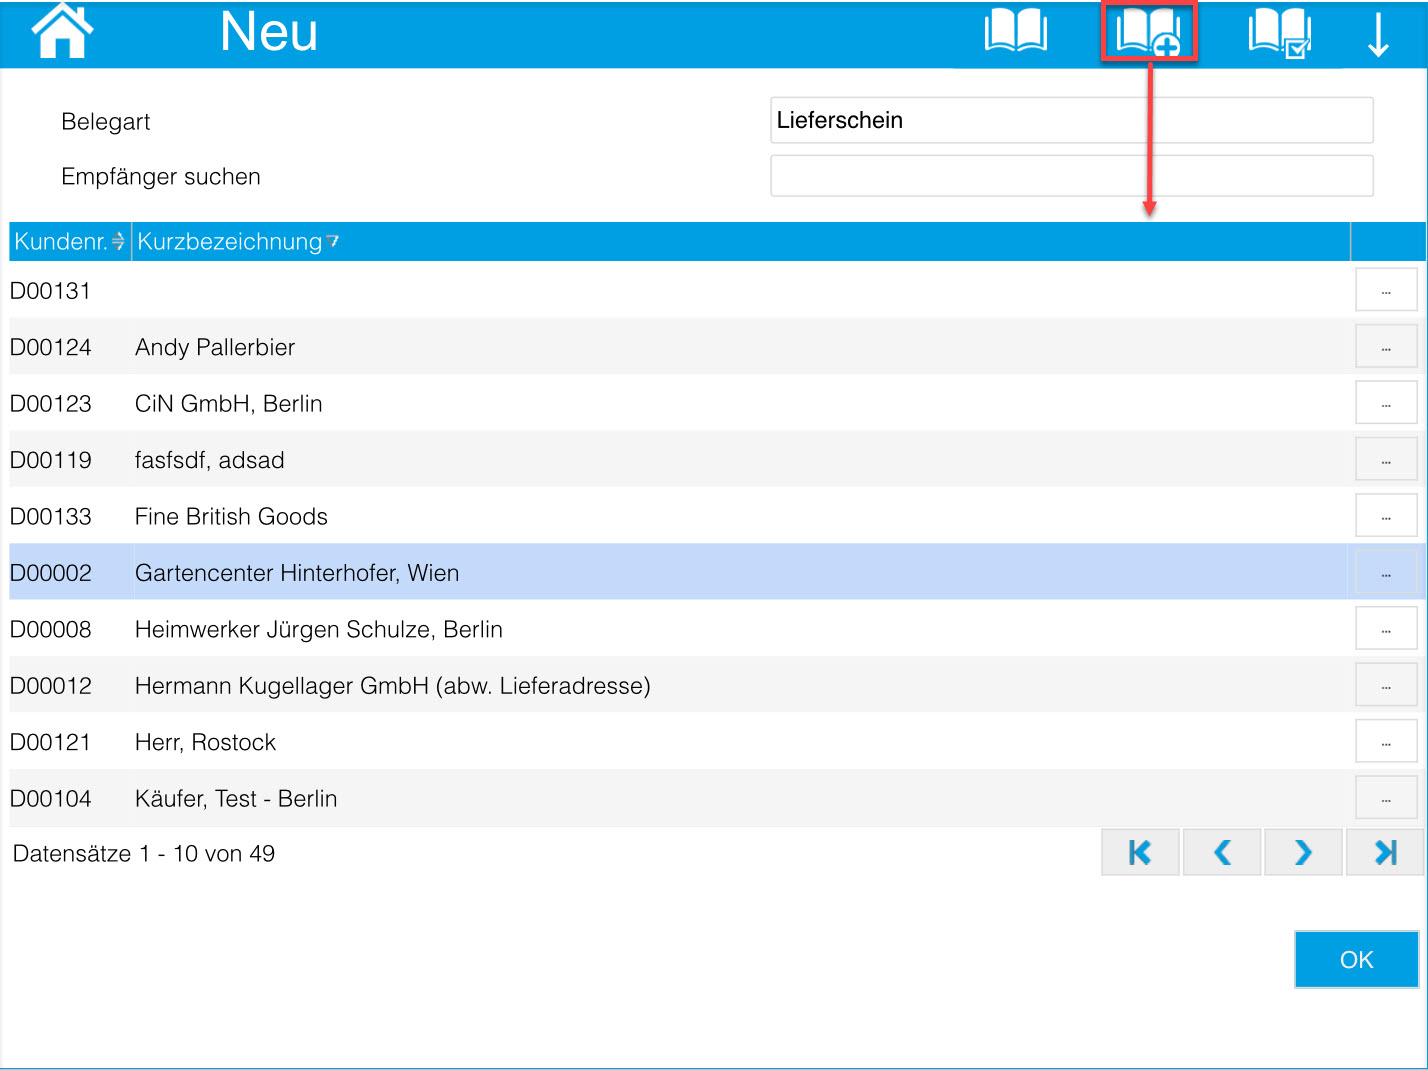Select customer number D00131
Screen dimensions: 1428x1070
coord(50,291)
